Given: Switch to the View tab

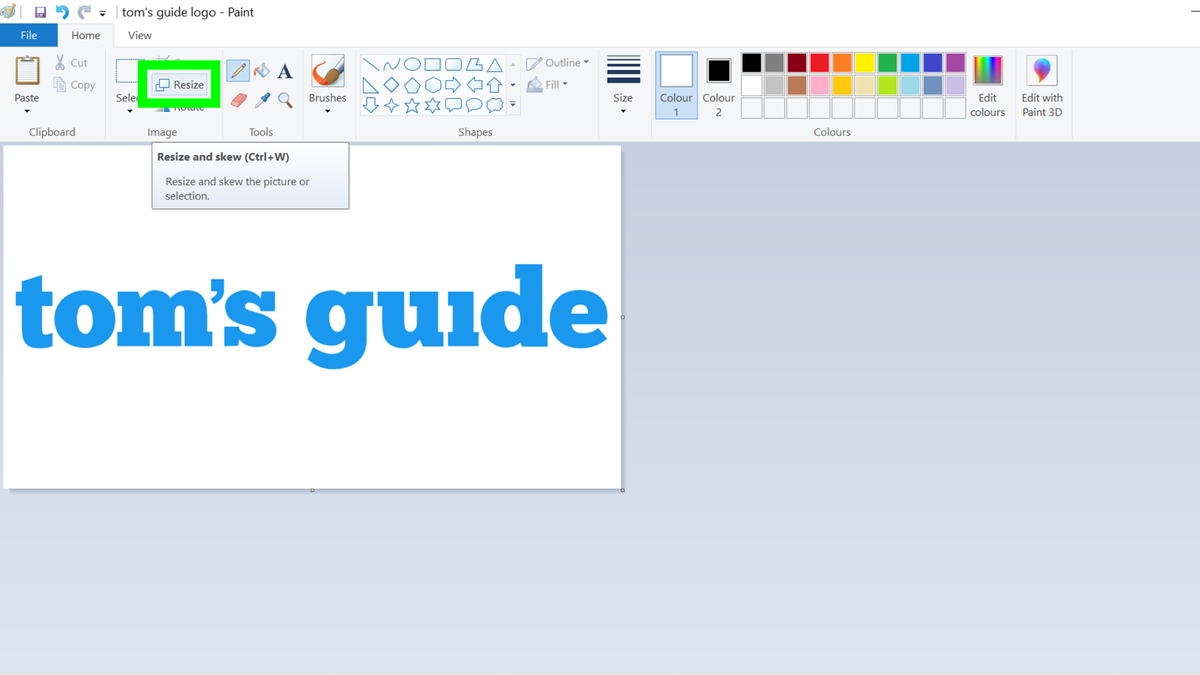Looking at the screenshot, I should [139, 35].
